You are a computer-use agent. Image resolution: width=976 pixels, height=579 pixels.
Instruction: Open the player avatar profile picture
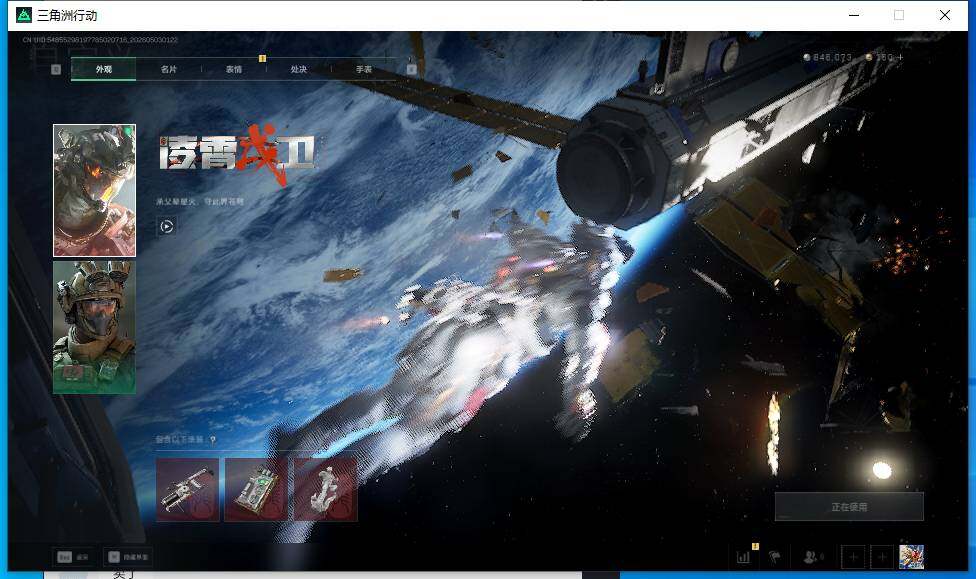click(911, 557)
